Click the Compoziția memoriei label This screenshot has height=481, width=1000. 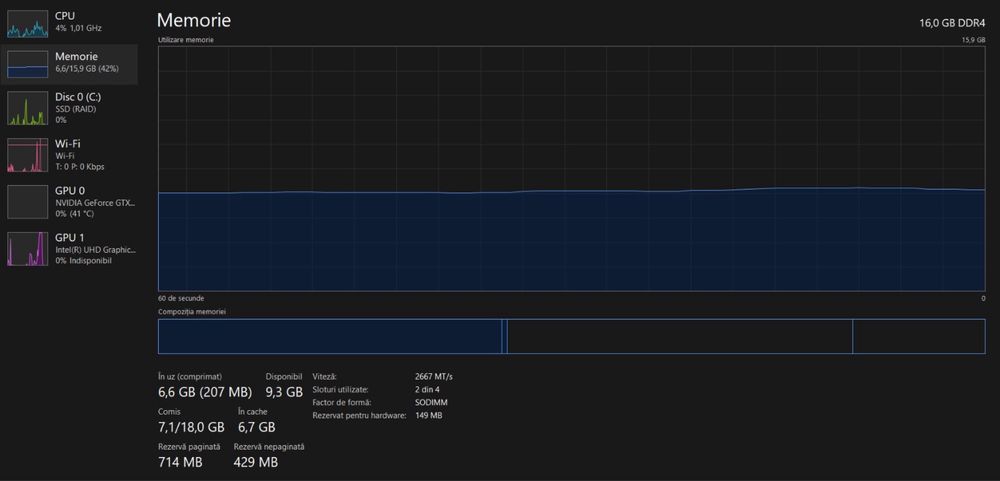coord(191,312)
